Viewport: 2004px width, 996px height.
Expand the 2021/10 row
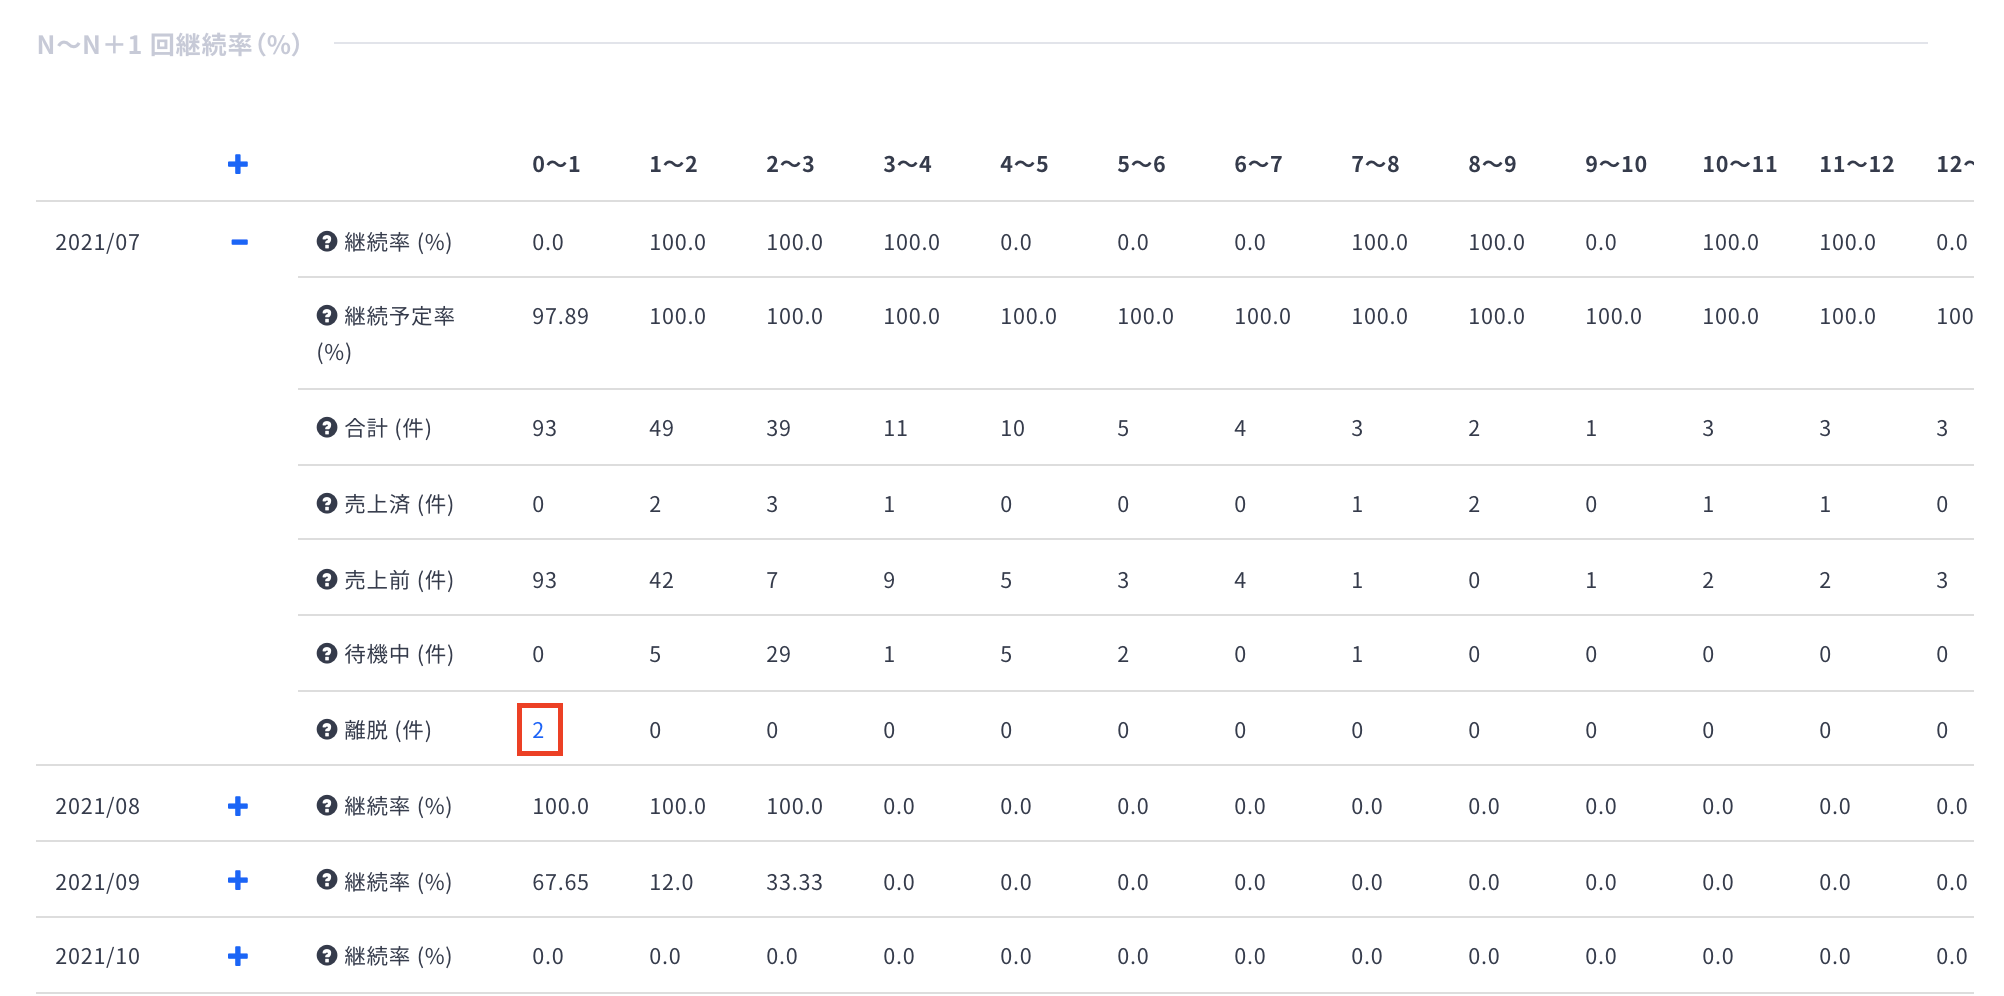pyautogui.click(x=238, y=956)
